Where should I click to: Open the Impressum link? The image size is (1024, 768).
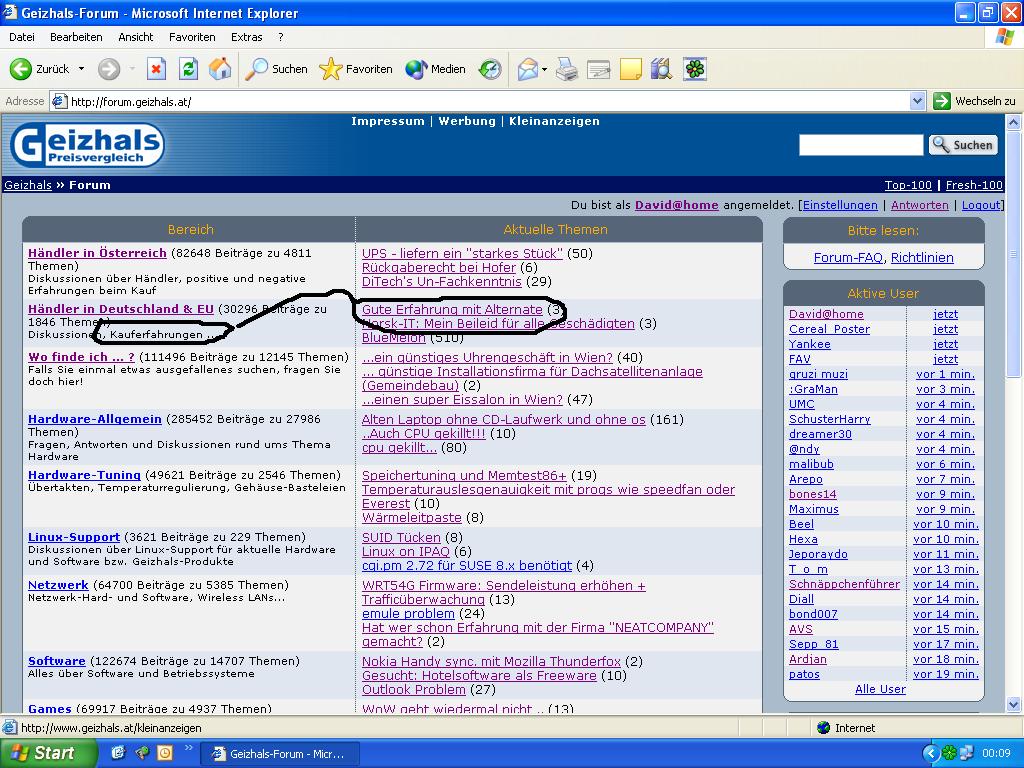click(x=387, y=121)
